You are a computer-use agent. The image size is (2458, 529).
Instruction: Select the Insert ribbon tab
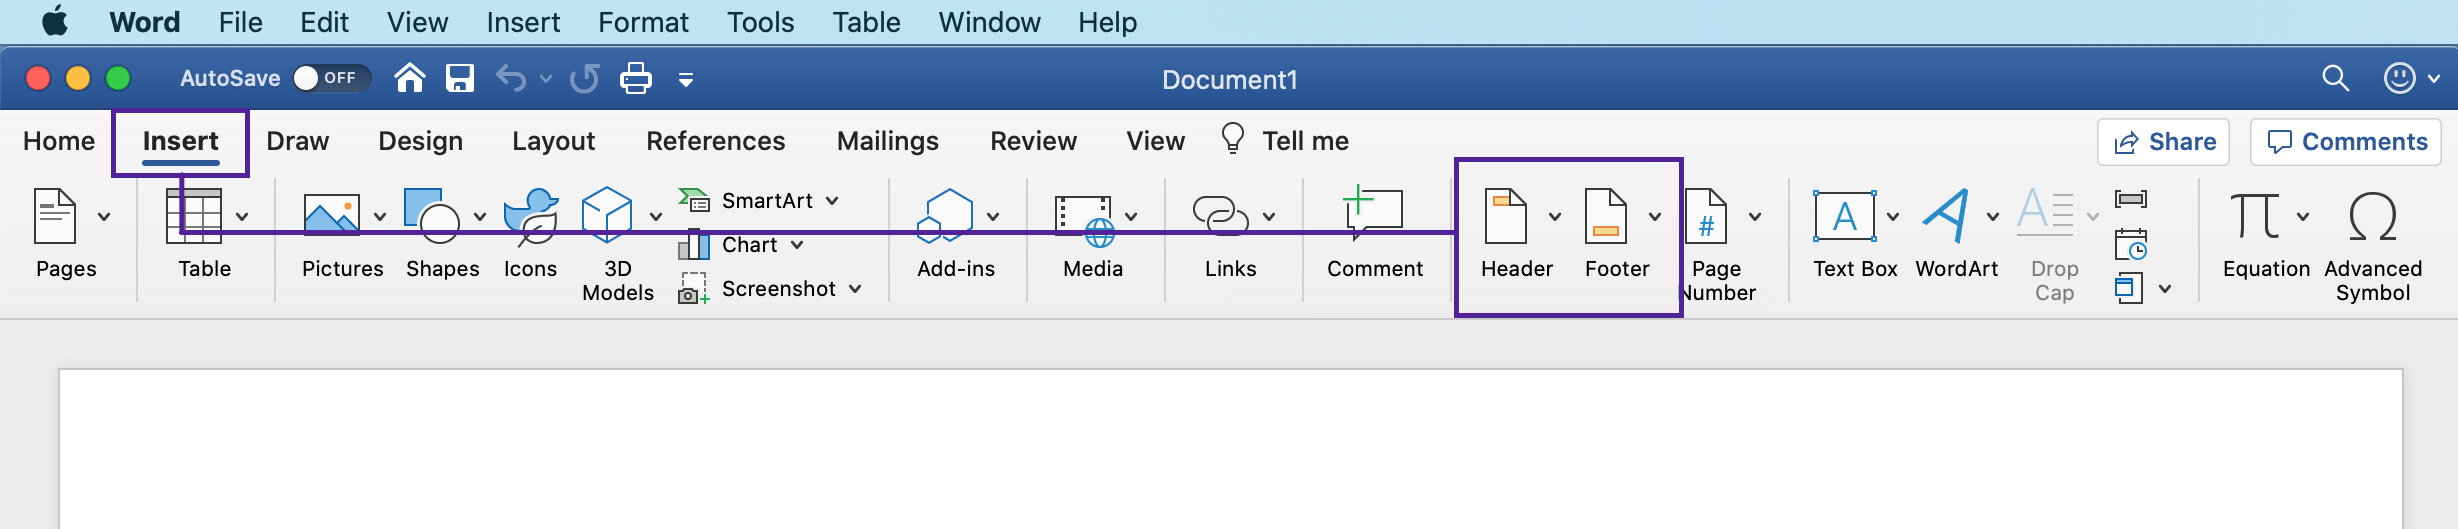coord(180,142)
